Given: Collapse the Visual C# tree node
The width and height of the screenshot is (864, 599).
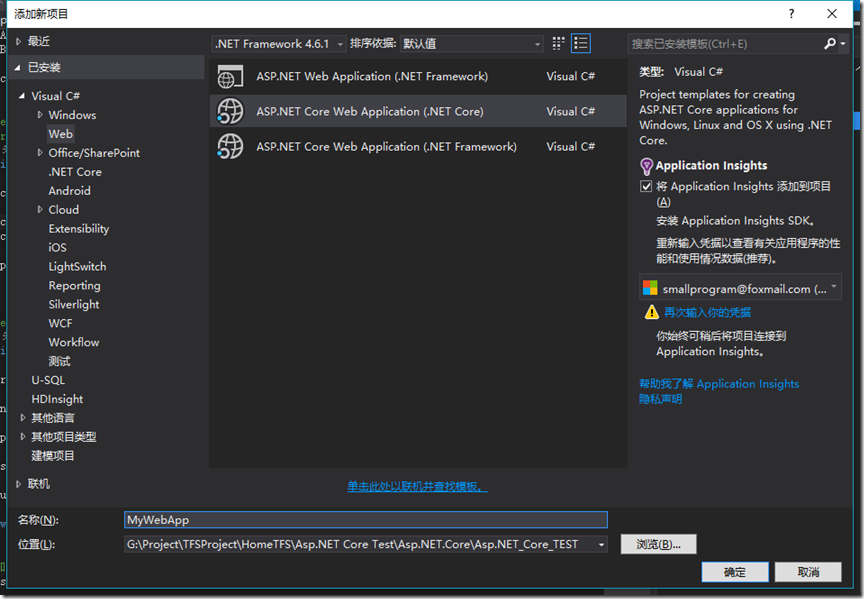Looking at the screenshot, I should [x=22, y=96].
